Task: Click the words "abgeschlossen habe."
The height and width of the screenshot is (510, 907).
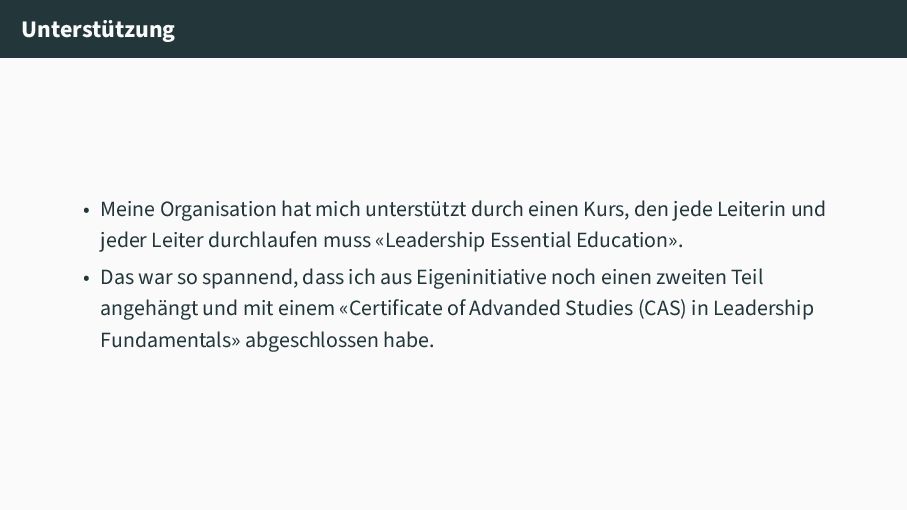Action: (340, 340)
